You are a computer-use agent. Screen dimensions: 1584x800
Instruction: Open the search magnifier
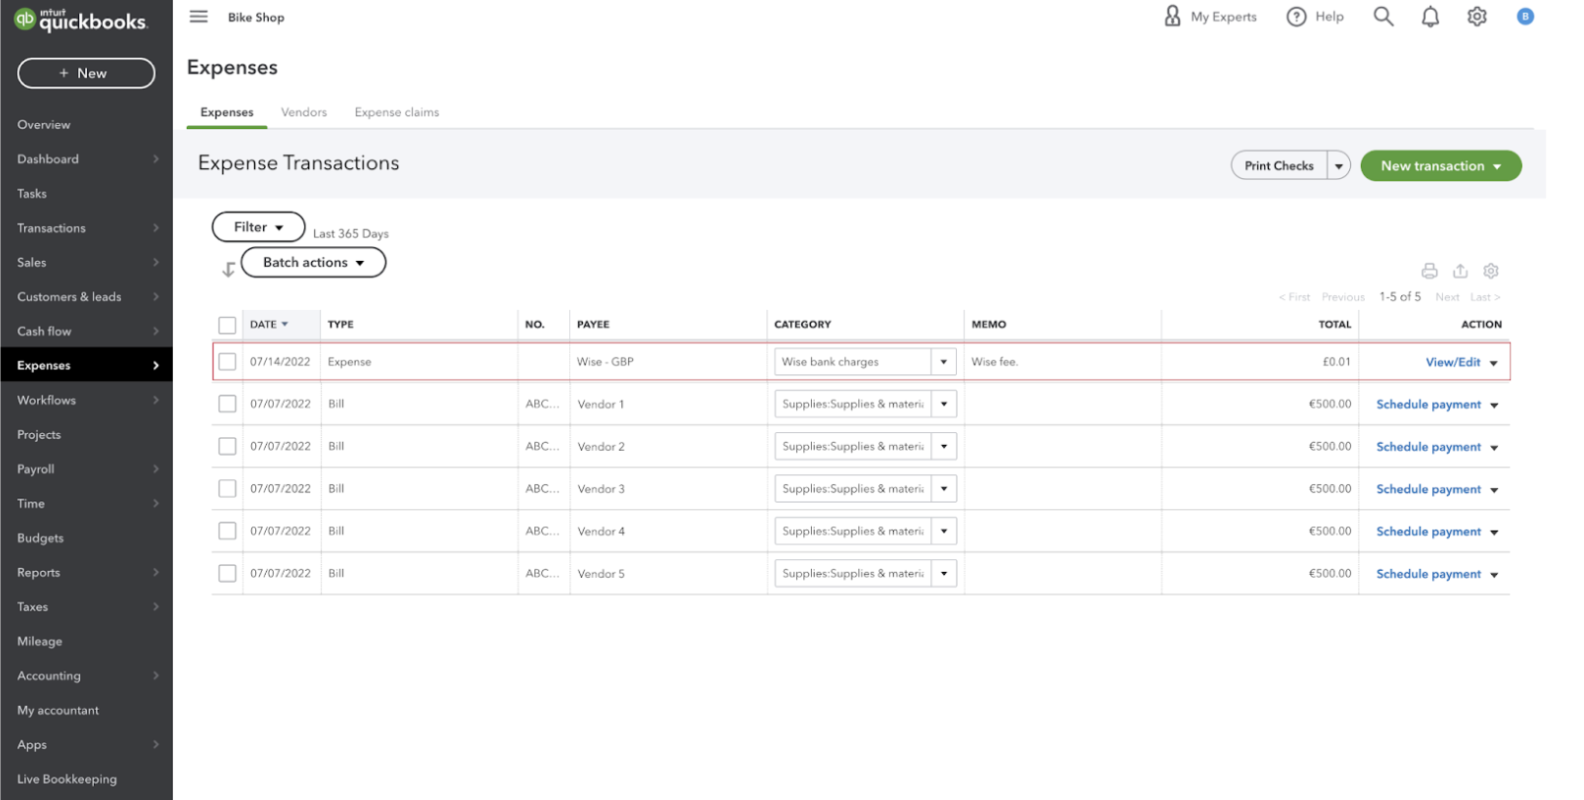coord(1383,16)
